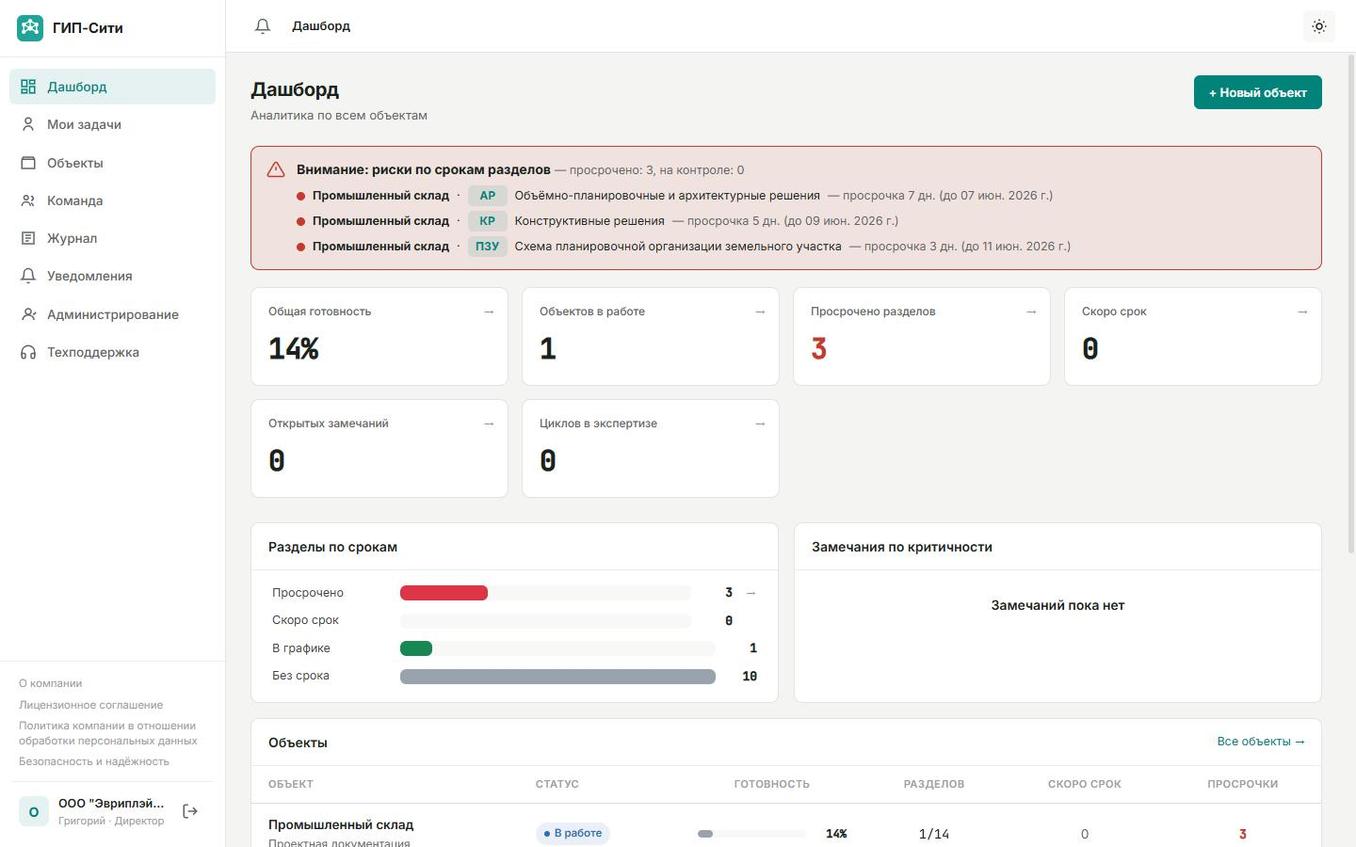1356x847 pixels.
Task: Click the Без срока count 10
Action: [x=750, y=676]
